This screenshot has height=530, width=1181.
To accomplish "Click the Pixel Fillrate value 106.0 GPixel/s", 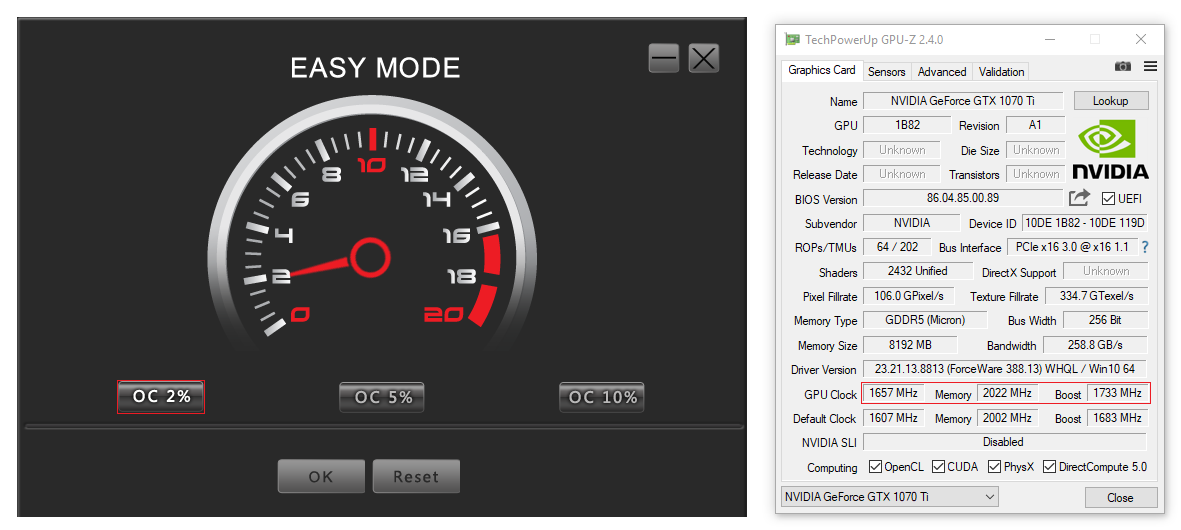I will tap(910, 296).
